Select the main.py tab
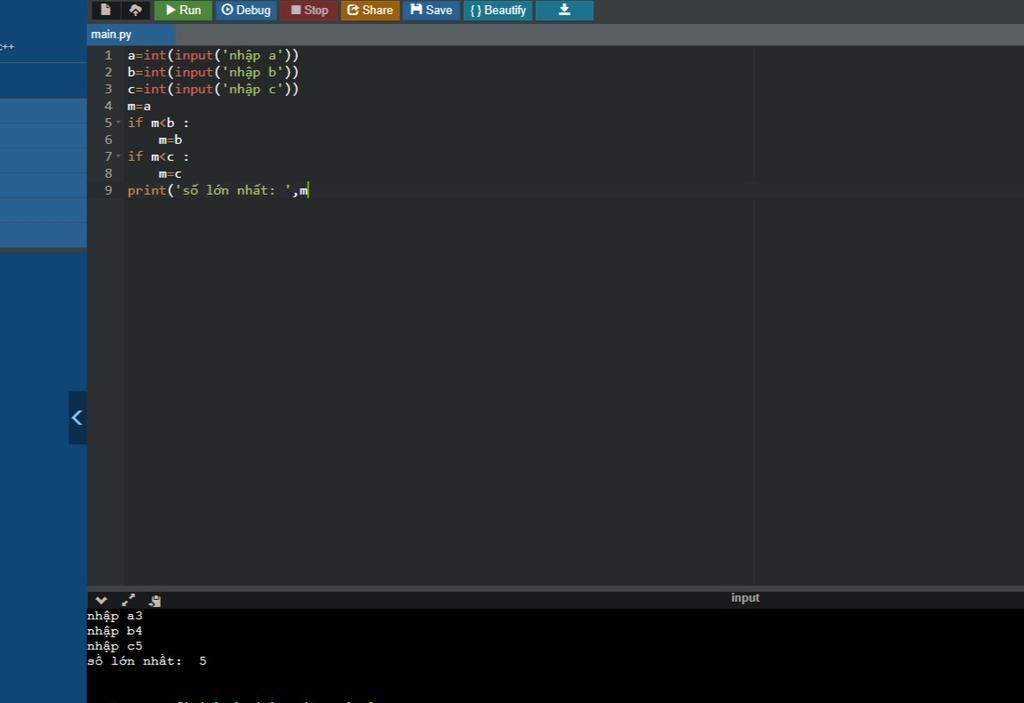1024x703 pixels. coord(130,34)
